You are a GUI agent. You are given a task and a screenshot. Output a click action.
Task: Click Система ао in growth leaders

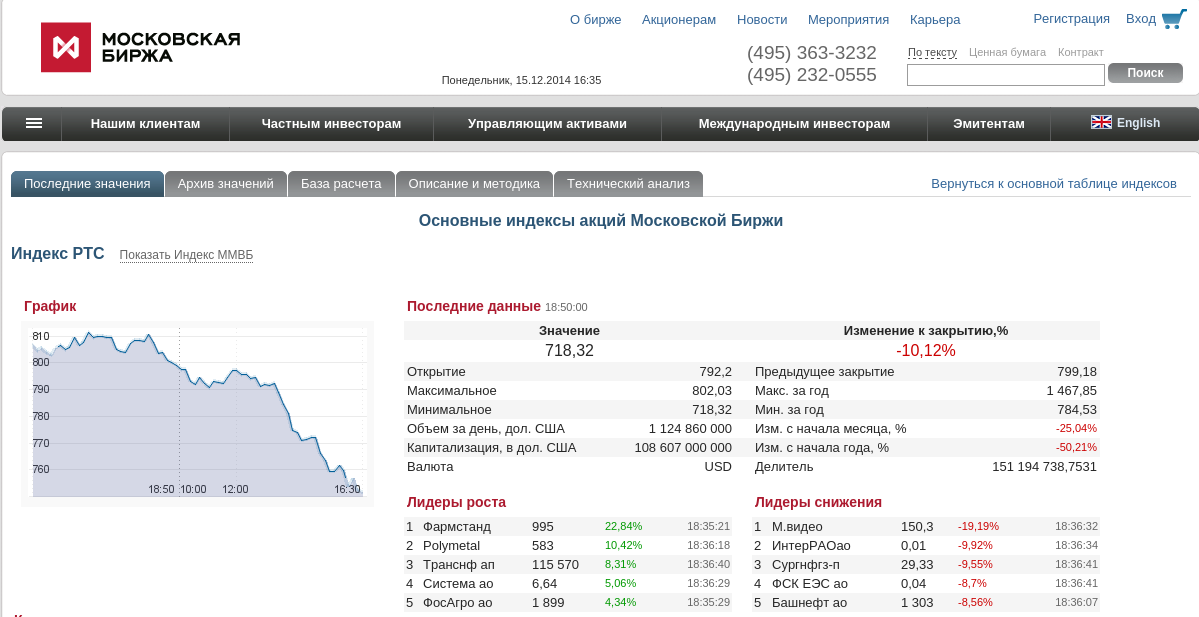coord(458,584)
